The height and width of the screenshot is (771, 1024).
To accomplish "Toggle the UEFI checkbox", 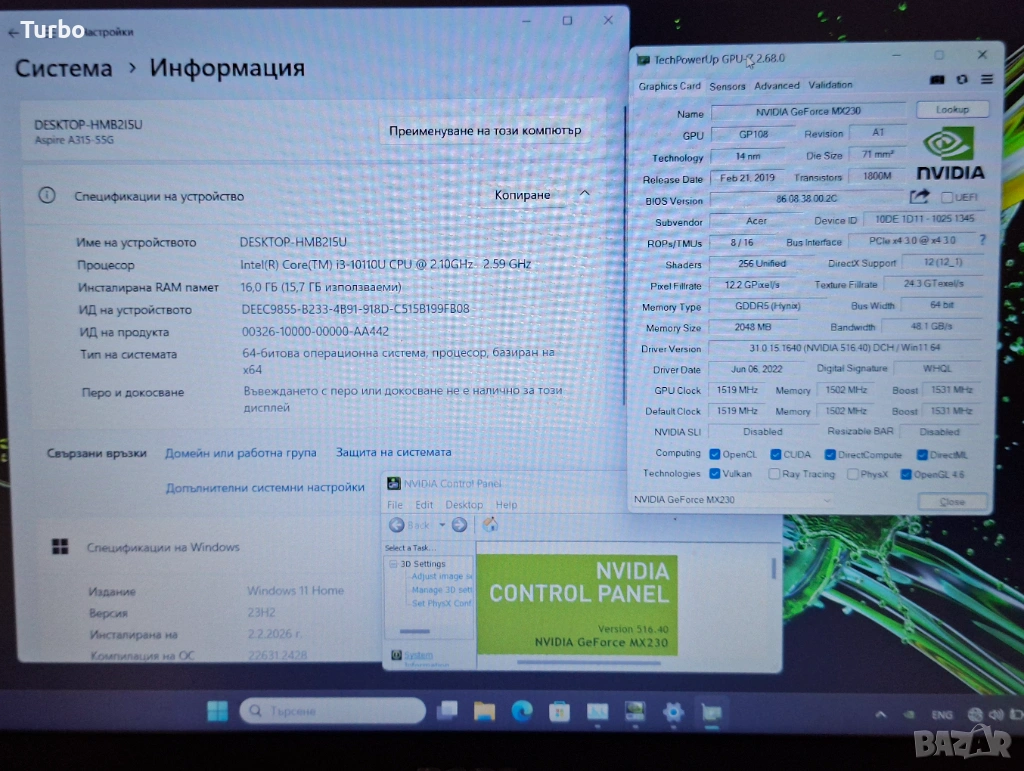I will [946, 198].
